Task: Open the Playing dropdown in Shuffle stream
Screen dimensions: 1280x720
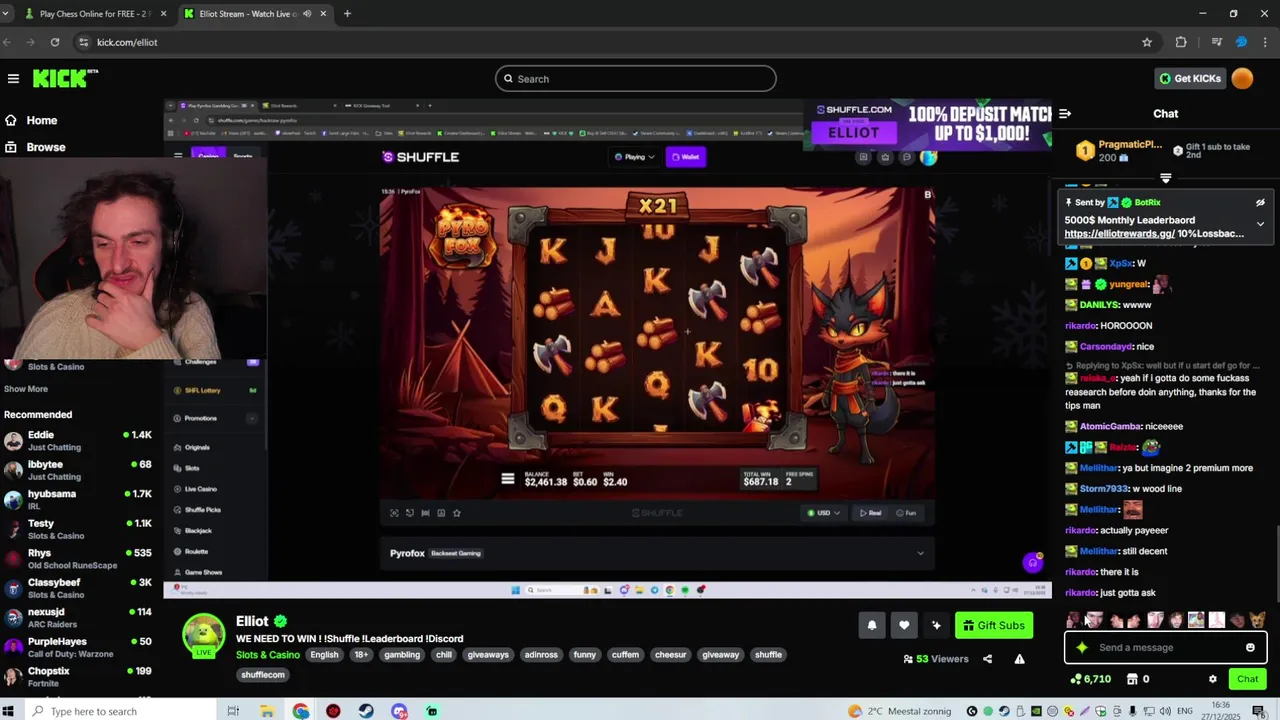Action: coord(634,157)
